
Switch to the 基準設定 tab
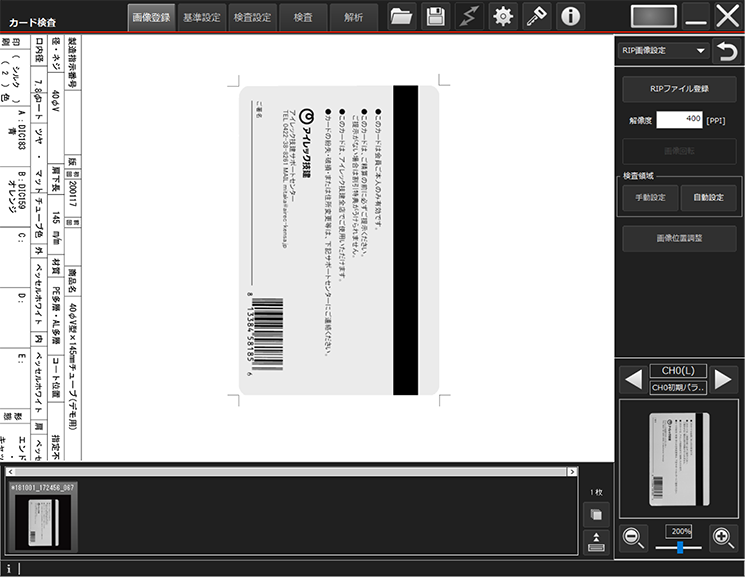[201, 18]
